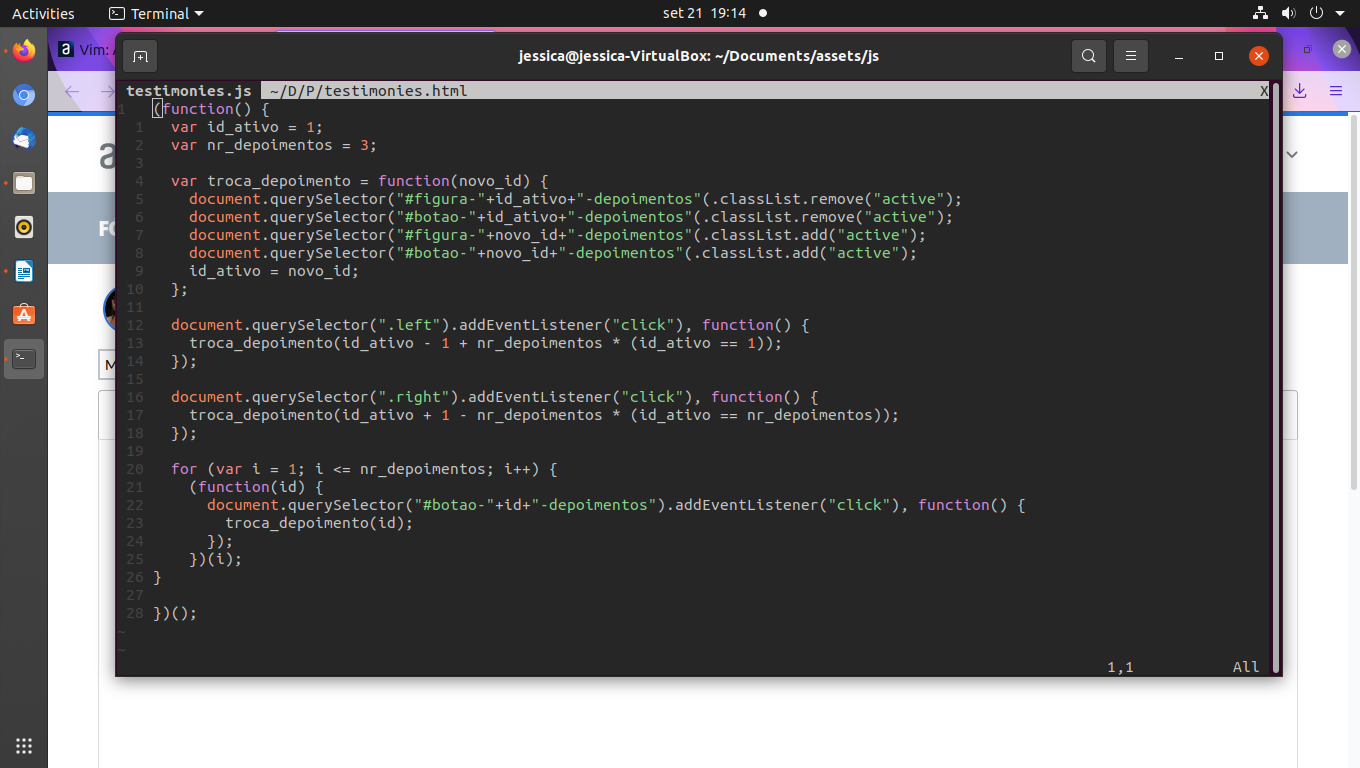This screenshot has width=1360, height=768.
Task: Select the Terminal icon in the dock
Action: click(x=24, y=359)
